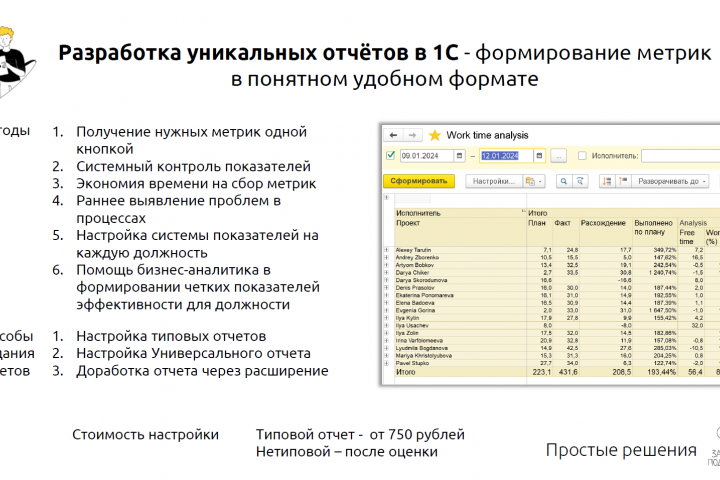
Task: Click list item Настройка Универсального отчета
Action: (193, 353)
